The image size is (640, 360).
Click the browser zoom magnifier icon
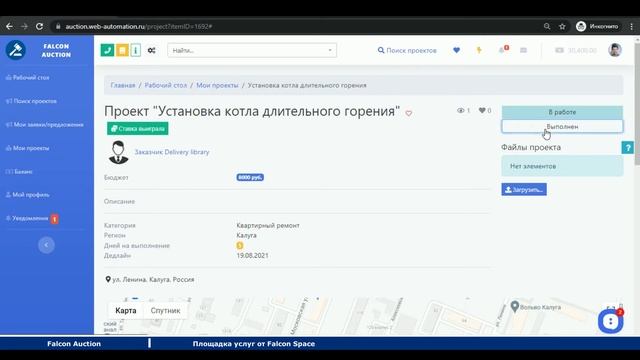pyautogui.click(x=547, y=27)
